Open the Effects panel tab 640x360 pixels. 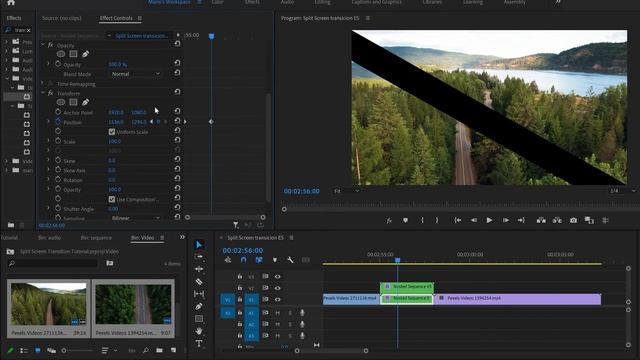point(13,18)
